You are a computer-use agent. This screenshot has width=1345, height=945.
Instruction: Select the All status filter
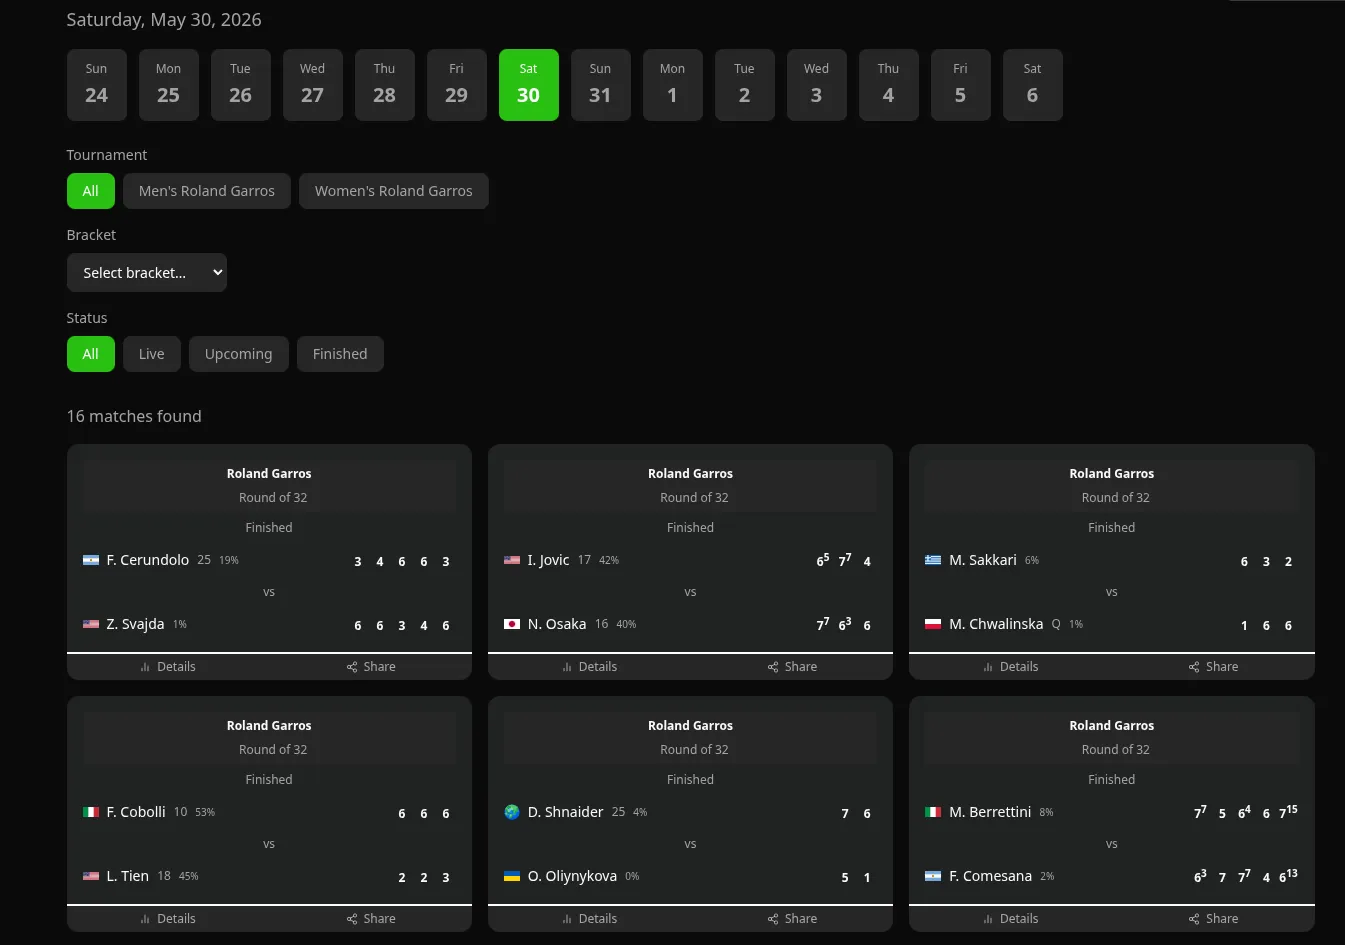pos(91,354)
